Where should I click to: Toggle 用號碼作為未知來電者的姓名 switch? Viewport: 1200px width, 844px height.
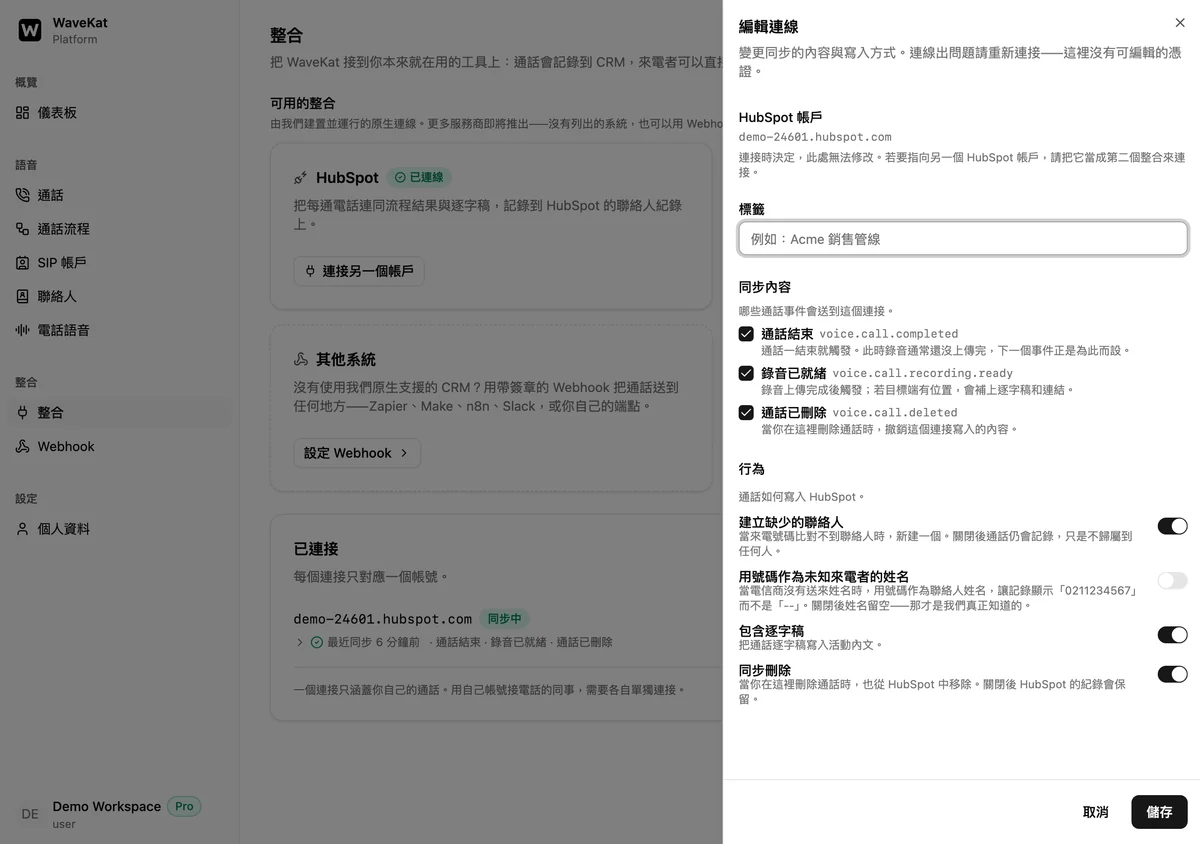tap(1173, 581)
